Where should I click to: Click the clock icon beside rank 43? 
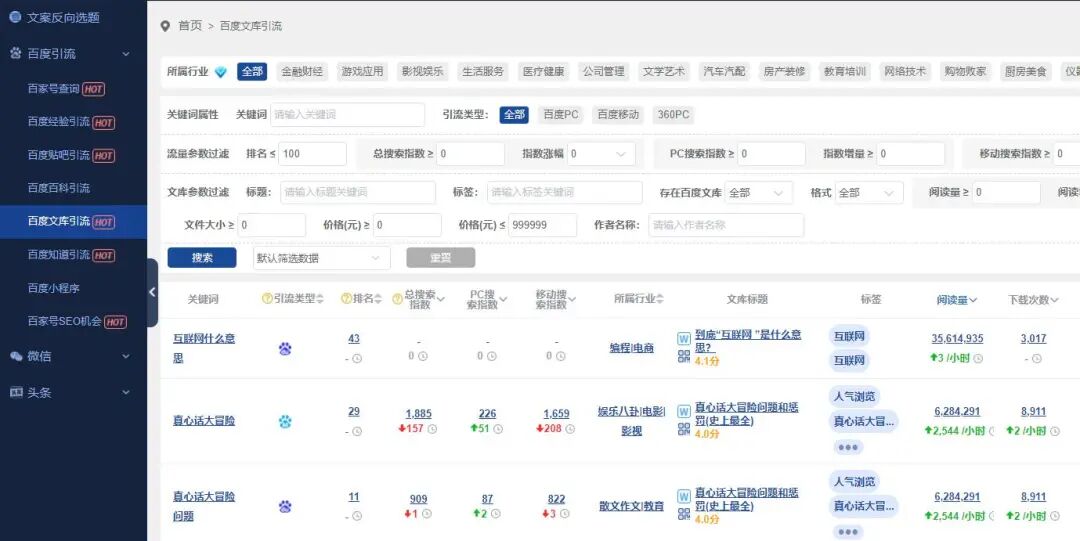[x=357, y=358]
